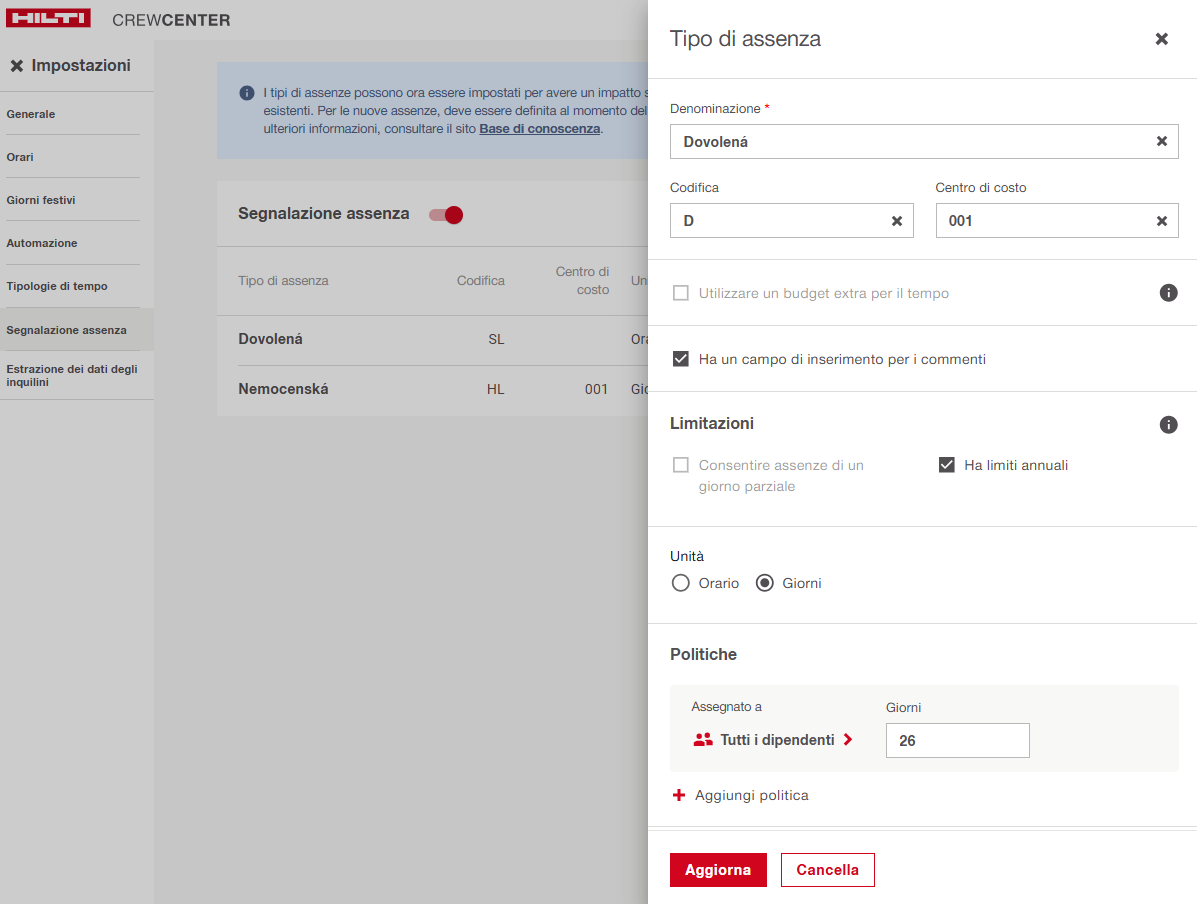1197x904 pixels.
Task: Click the blue info icon in banner
Action: pyautogui.click(x=246, y=93)
